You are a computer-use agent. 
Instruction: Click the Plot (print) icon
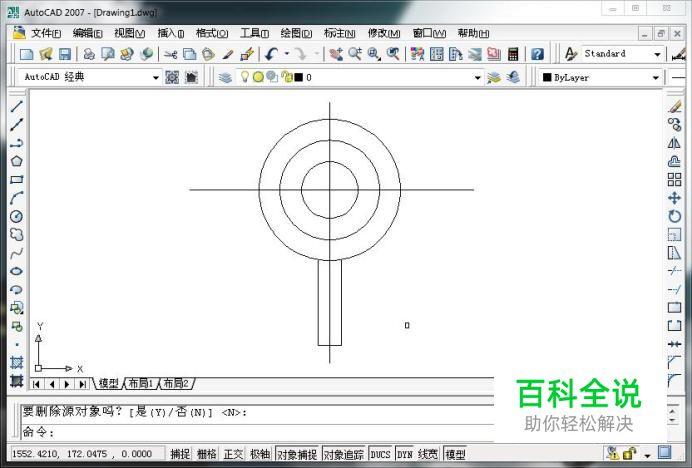pyautogui.click(x=89, y=54)
